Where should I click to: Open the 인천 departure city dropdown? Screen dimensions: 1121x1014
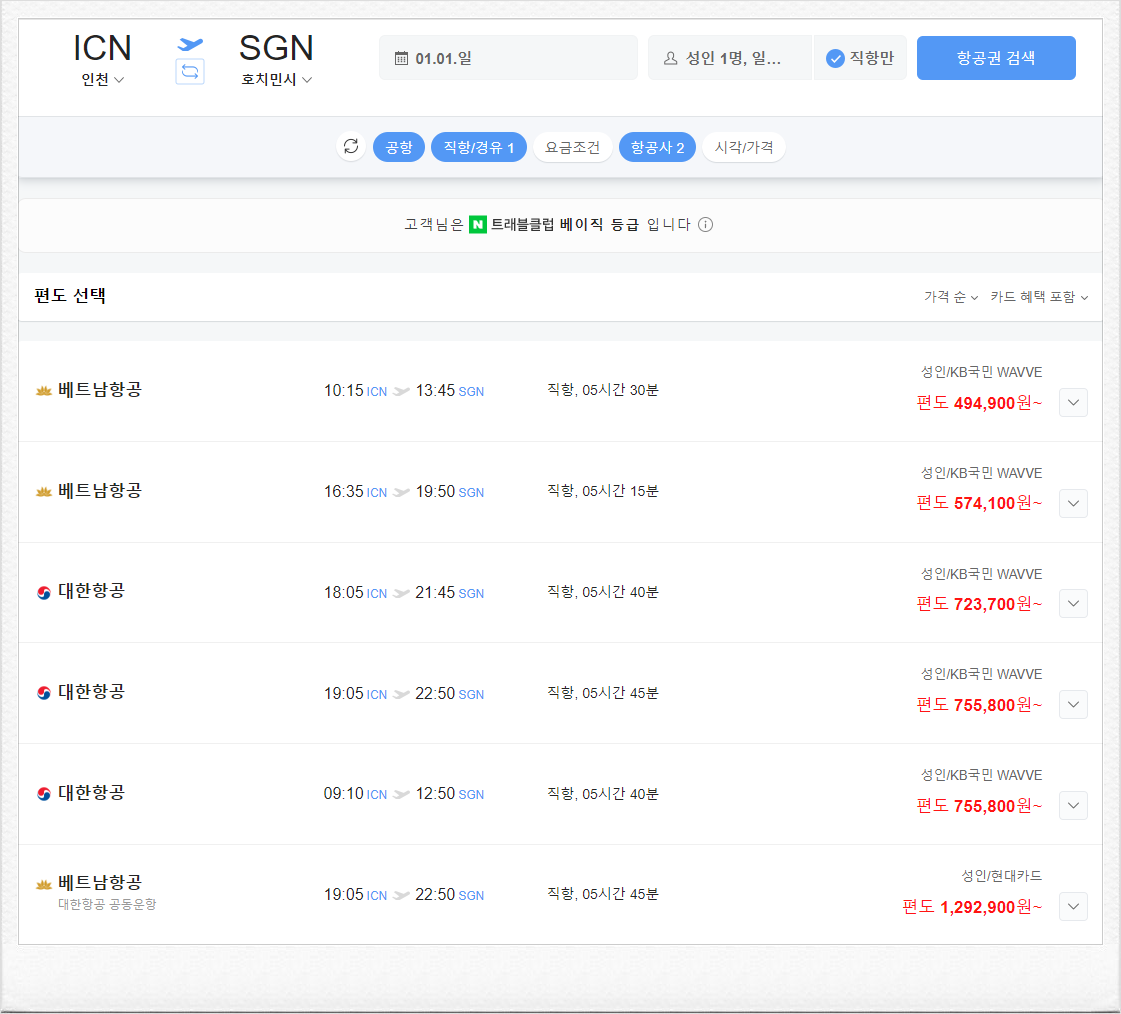pos(103,79)
